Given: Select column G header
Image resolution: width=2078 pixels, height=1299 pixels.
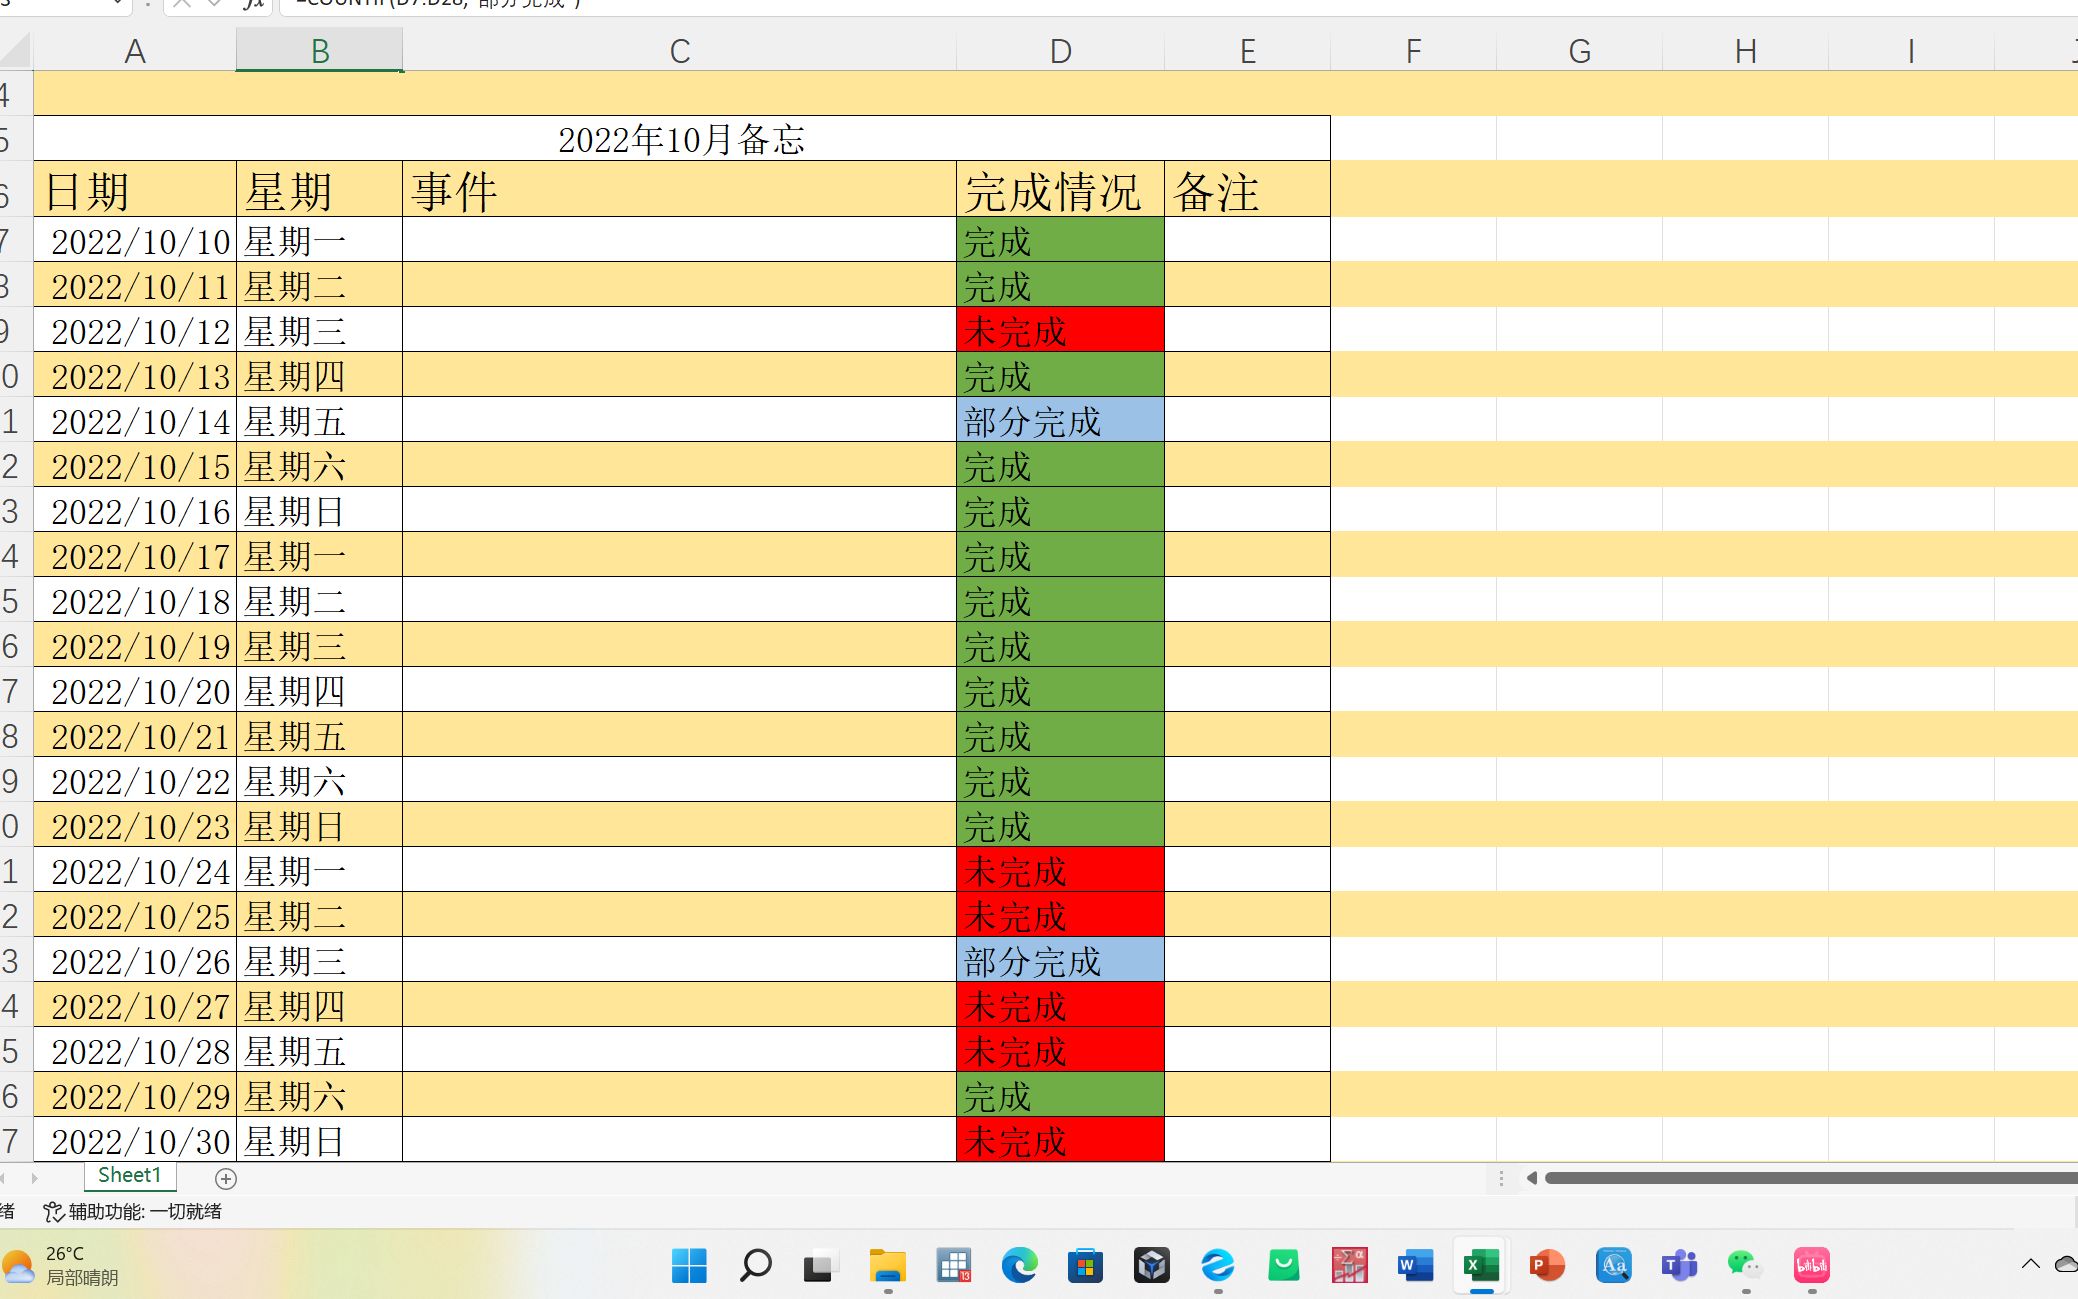Looking at the screenshot, I should click(x=1580, y=51).
